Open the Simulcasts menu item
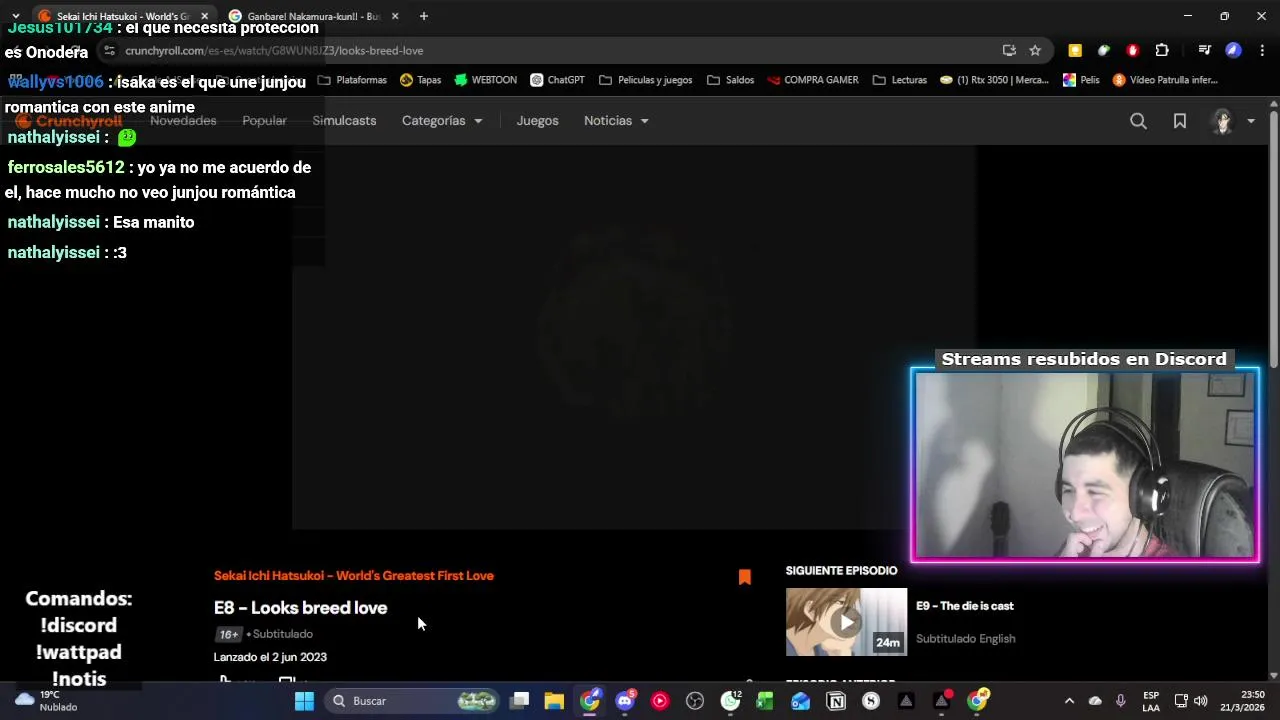The image size is (1280, 720). tap(344, 121)
